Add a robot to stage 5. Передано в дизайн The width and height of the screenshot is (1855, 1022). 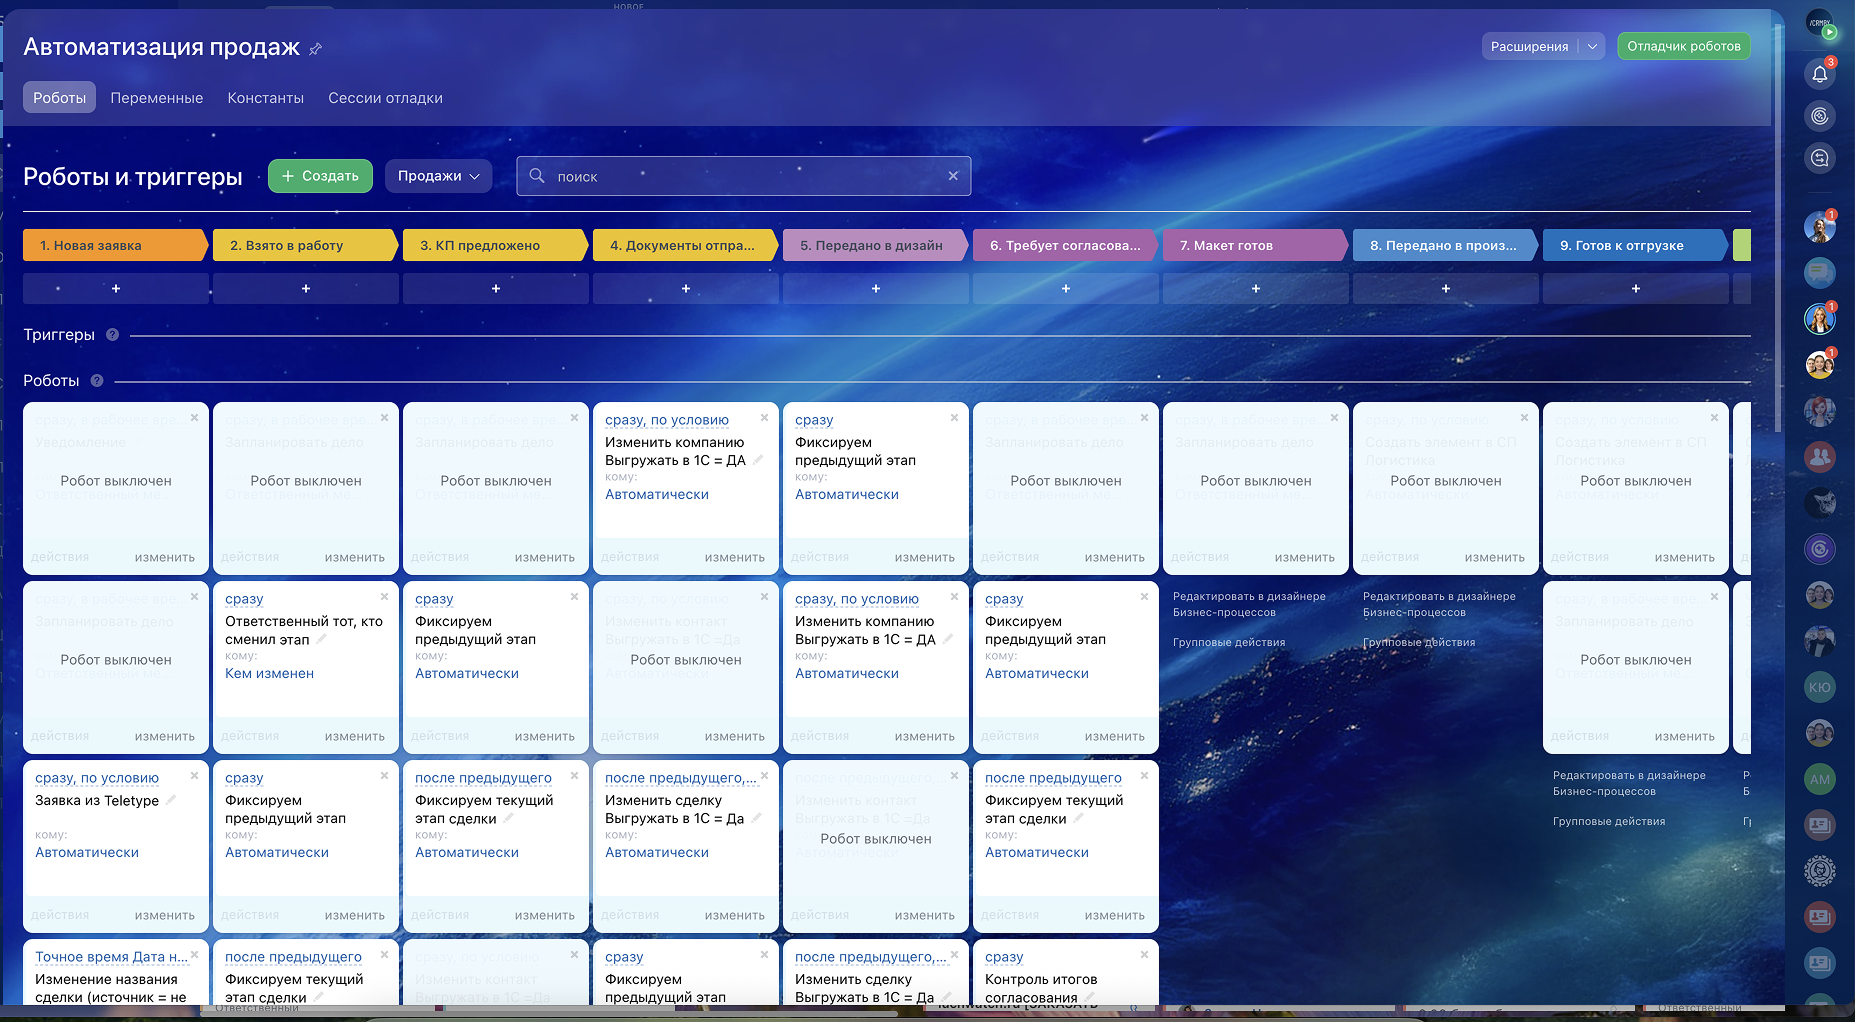pyautogui.click(x=876, y=289)
